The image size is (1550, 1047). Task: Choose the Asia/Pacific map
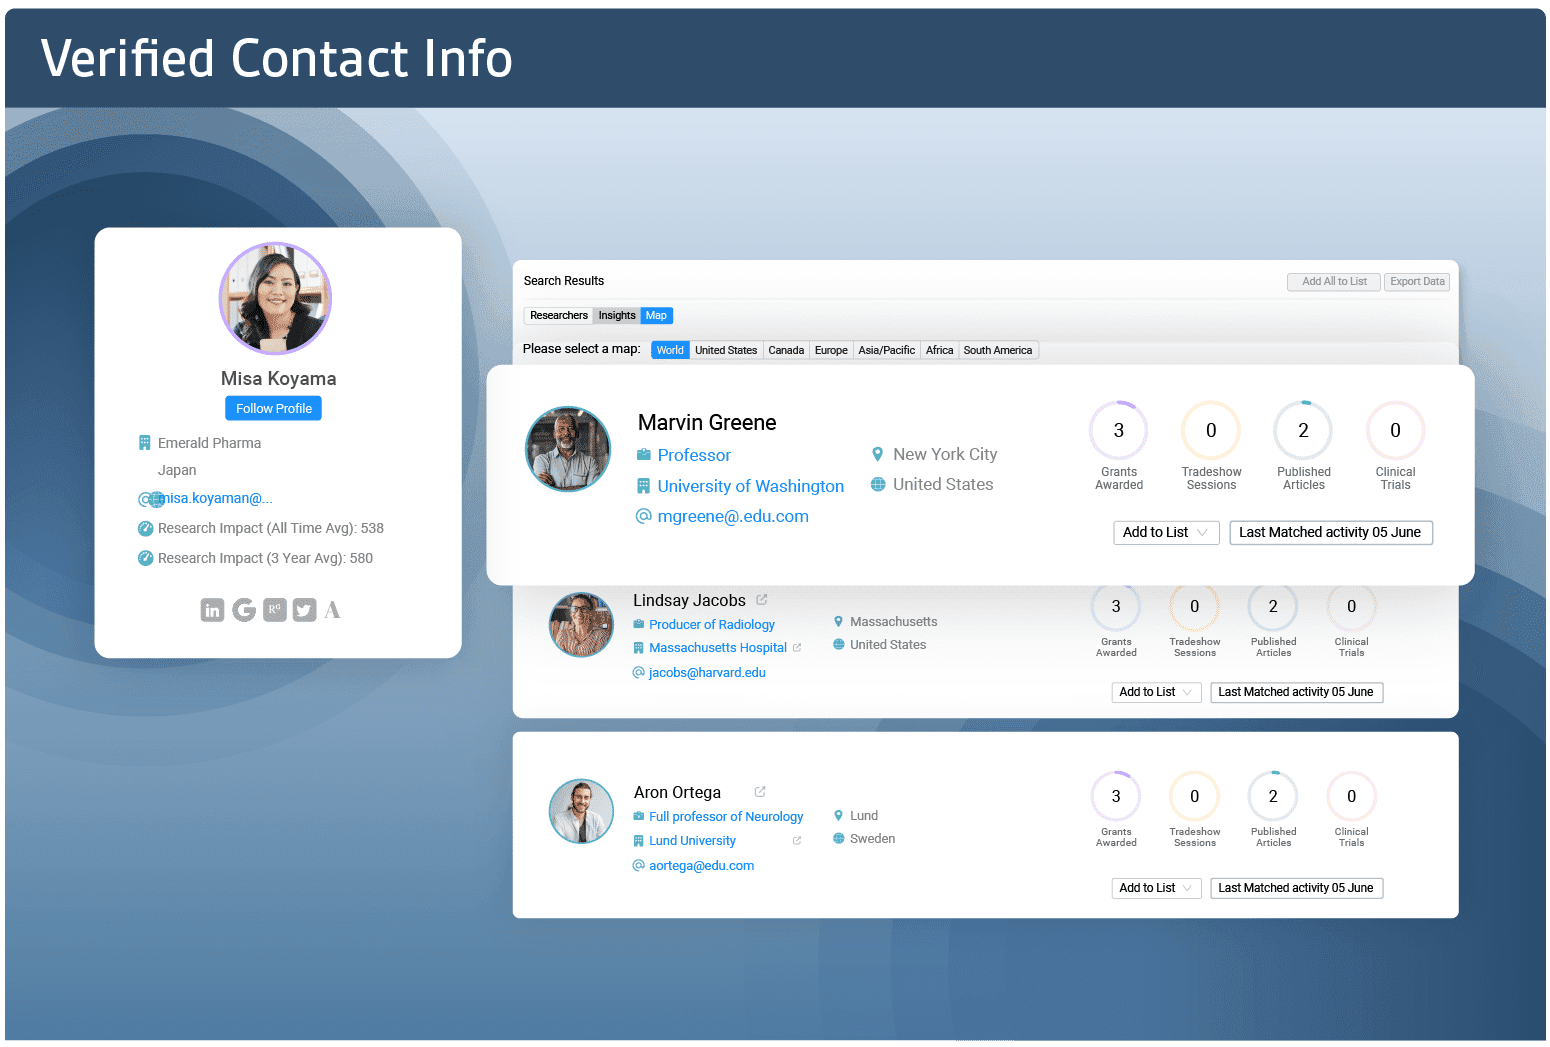(x=887, y=351)
